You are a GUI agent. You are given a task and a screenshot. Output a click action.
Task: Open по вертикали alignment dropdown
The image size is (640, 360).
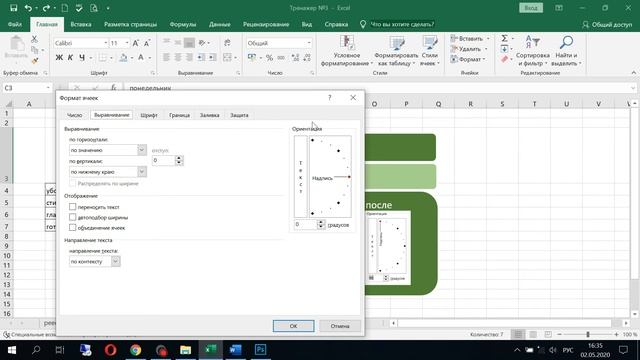(142, 172)
